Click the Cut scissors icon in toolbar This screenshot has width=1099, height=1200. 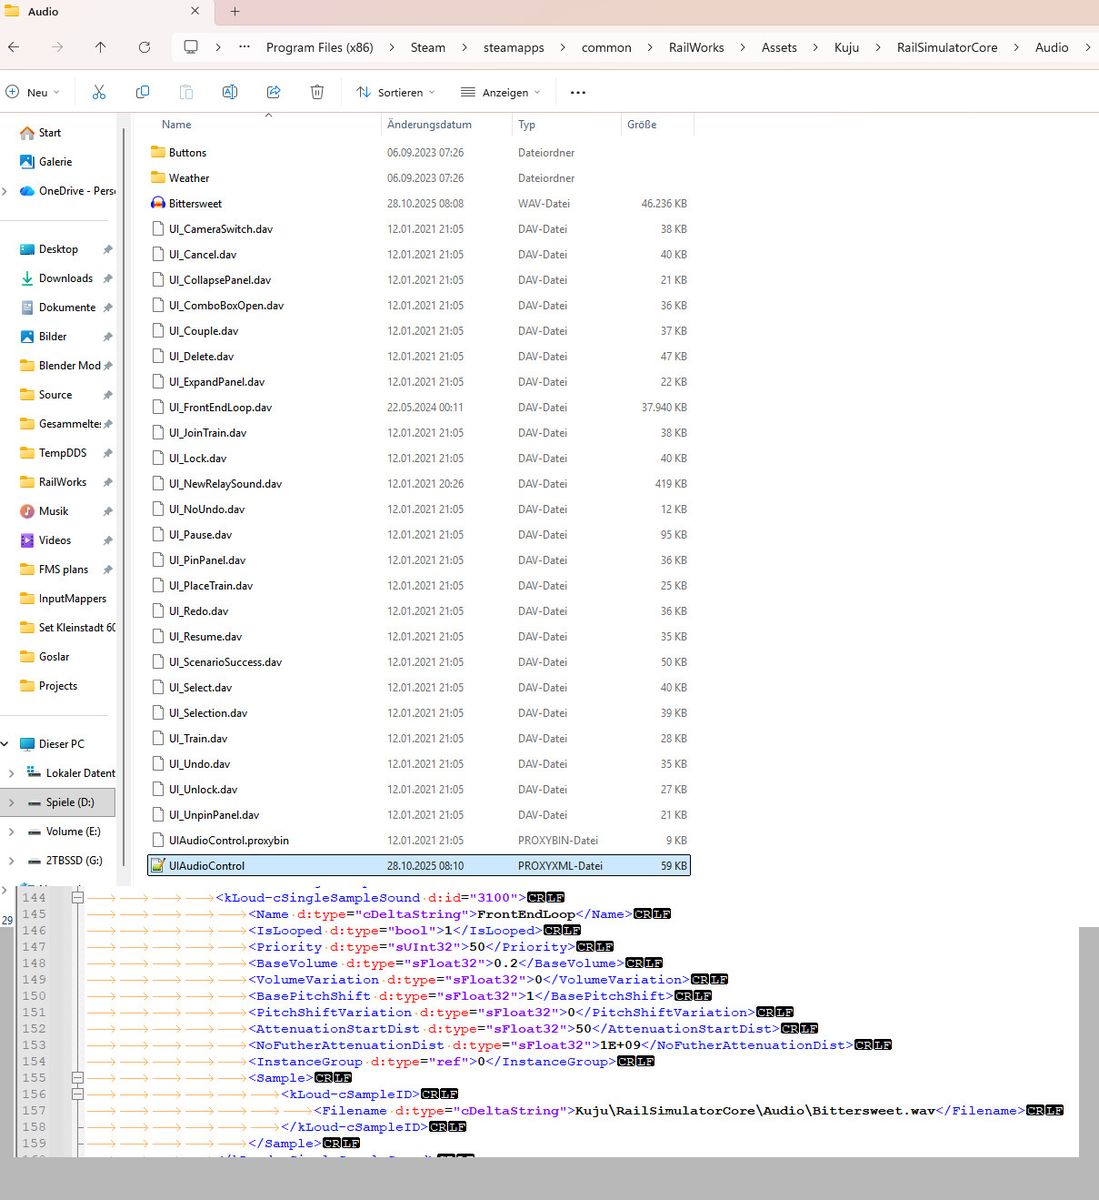tap(99, 92)
